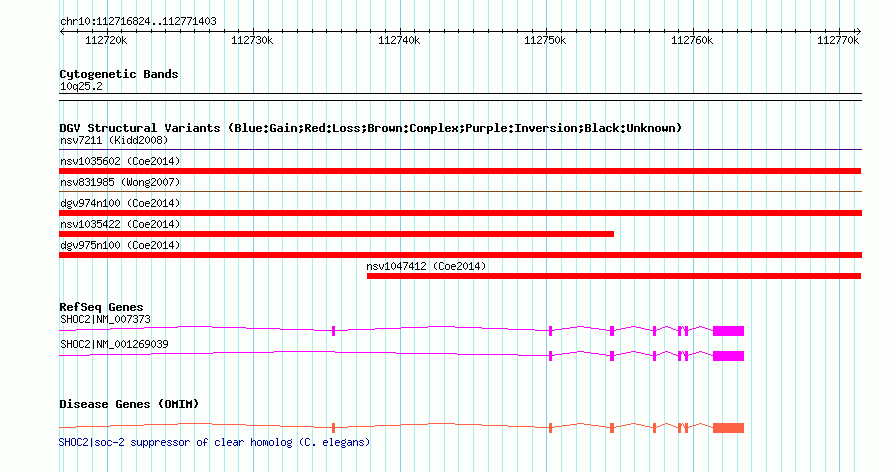Click the thin purple nsv7211 inversion line
Image resolution: width=890 pixels, height=472 pixels.
click(460, 150)
